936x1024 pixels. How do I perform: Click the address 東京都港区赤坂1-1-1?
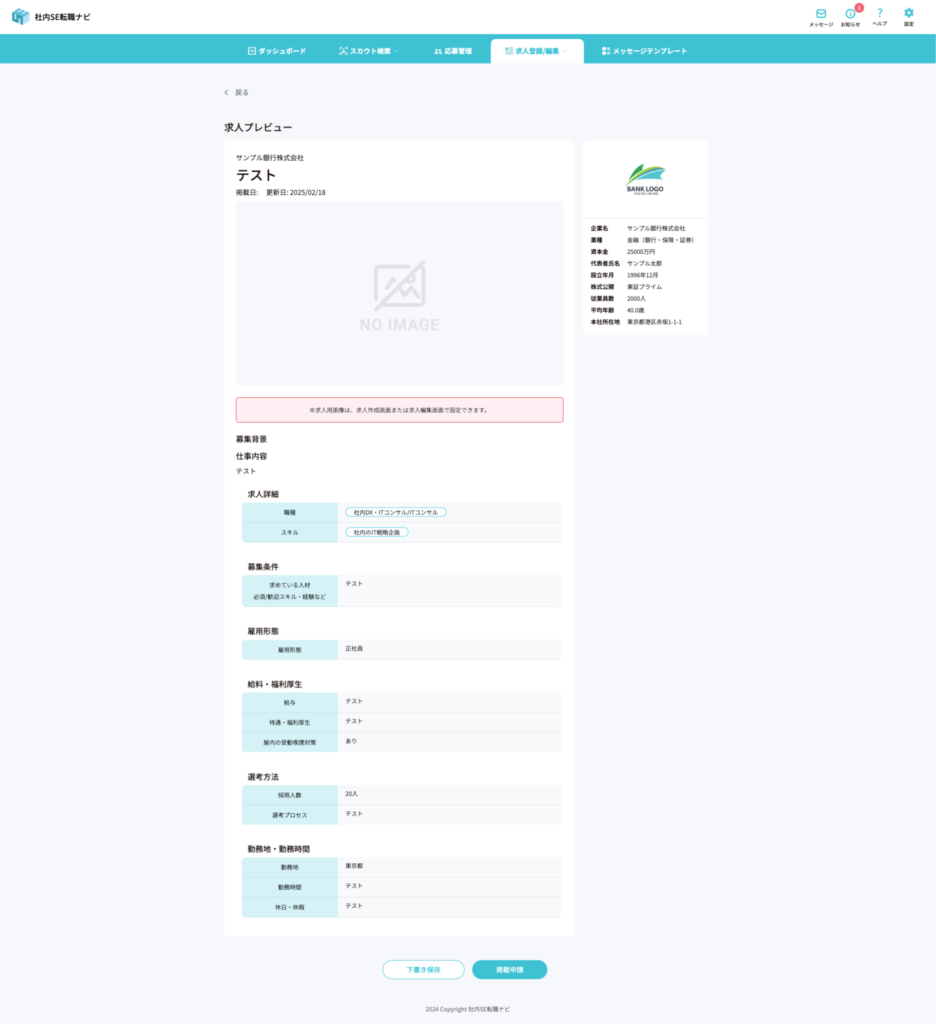654,323
